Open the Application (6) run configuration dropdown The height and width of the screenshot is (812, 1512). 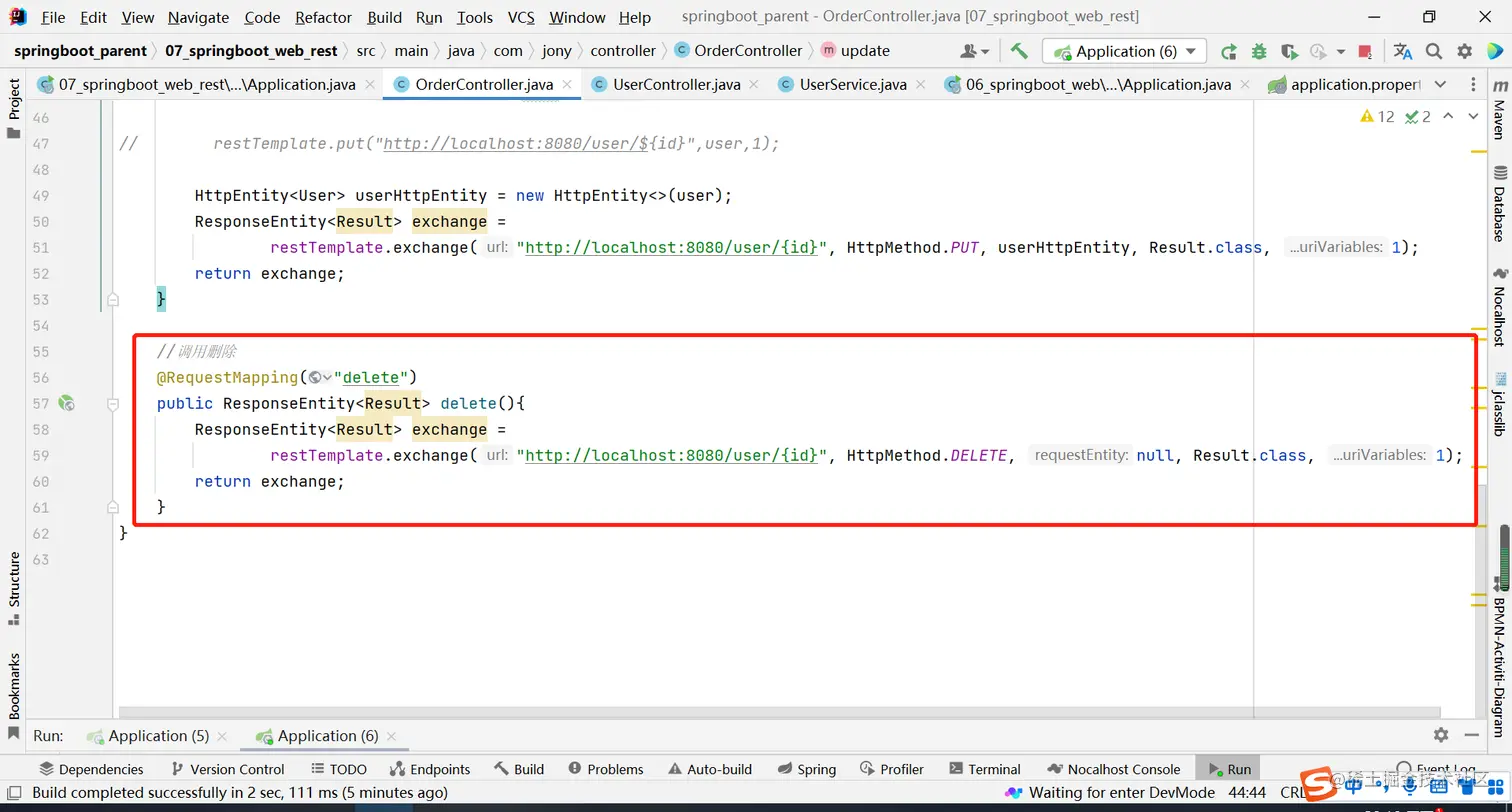pos(1125,51)
